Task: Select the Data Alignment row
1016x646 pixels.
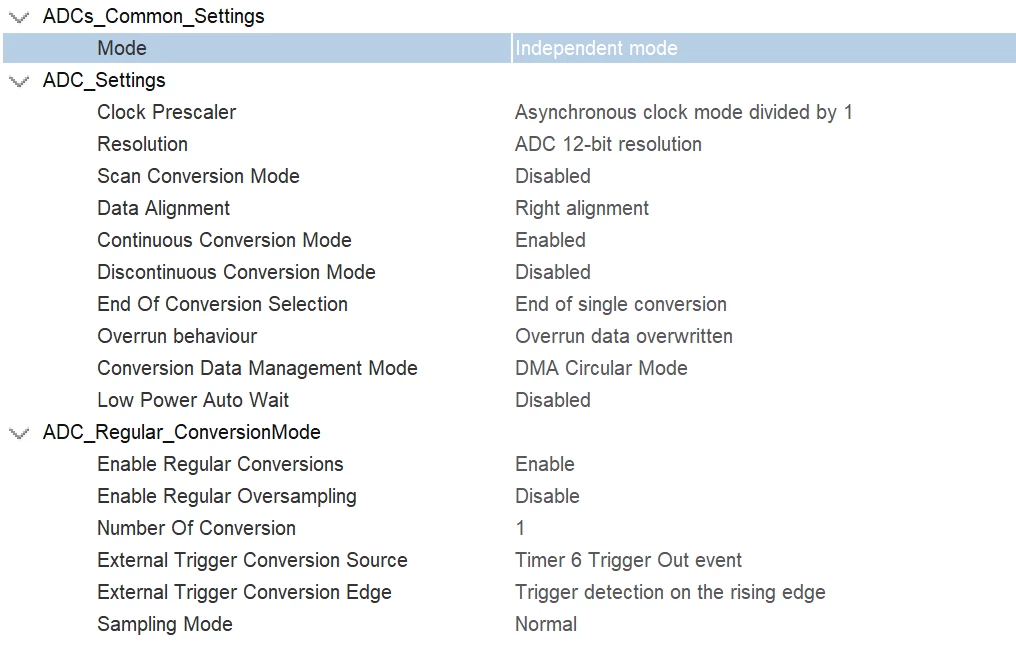Action: 508,208
